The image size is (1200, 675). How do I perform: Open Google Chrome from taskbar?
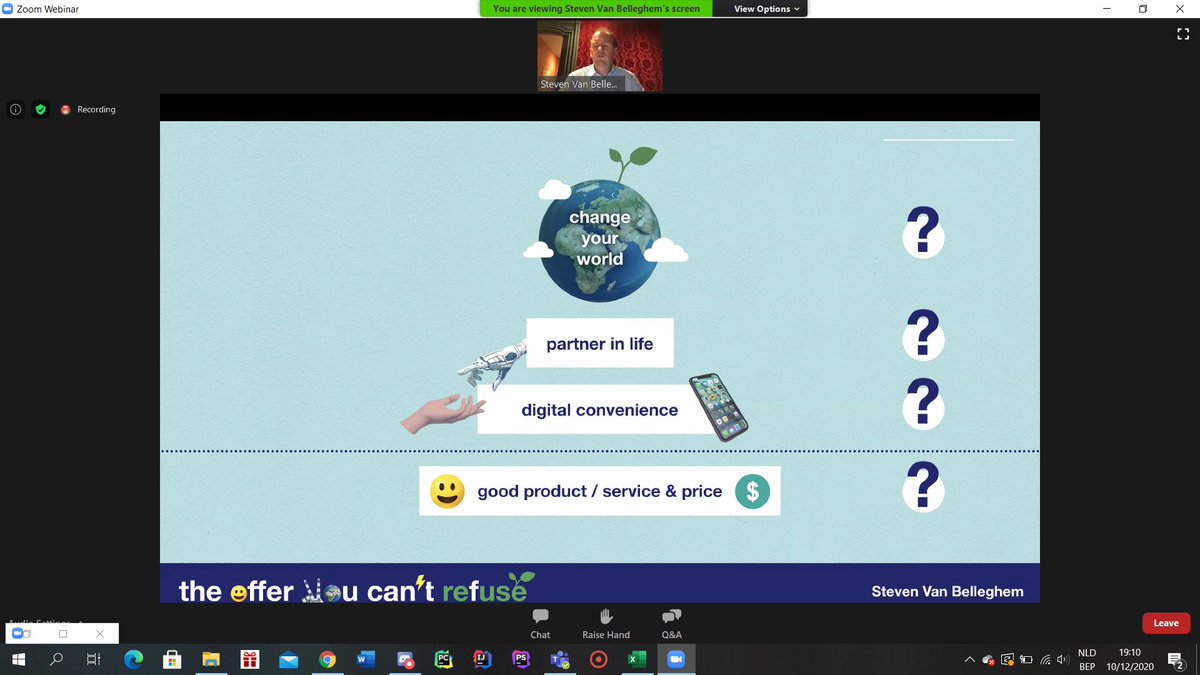click(x=327, y=659)
